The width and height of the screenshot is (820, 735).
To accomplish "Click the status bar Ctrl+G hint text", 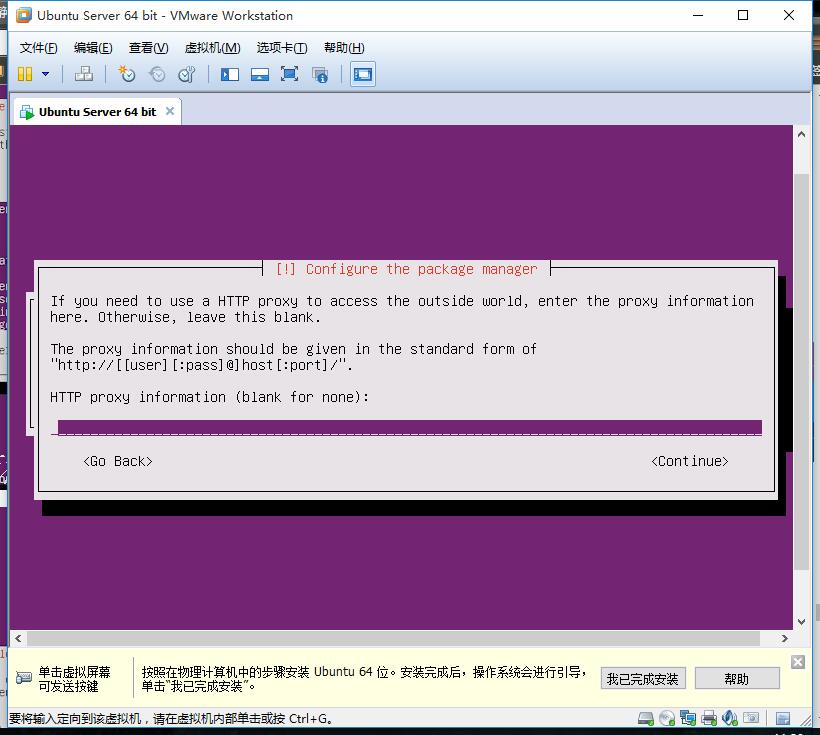I will [x=171, y=718].
